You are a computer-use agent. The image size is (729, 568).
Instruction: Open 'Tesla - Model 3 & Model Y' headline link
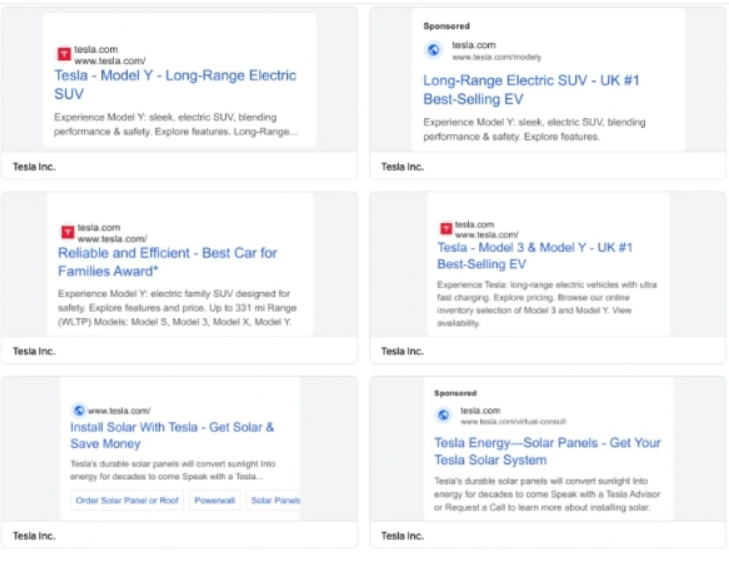click(535, 256)
